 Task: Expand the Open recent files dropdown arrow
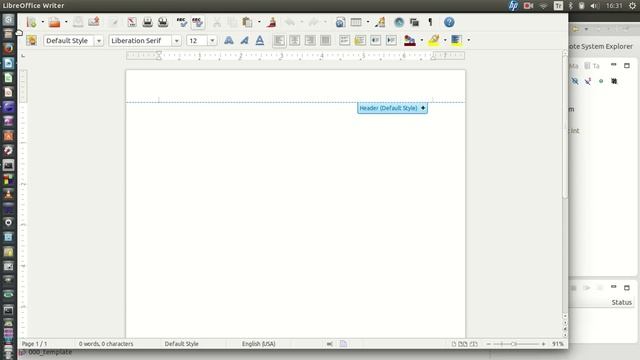click(66, 22)
